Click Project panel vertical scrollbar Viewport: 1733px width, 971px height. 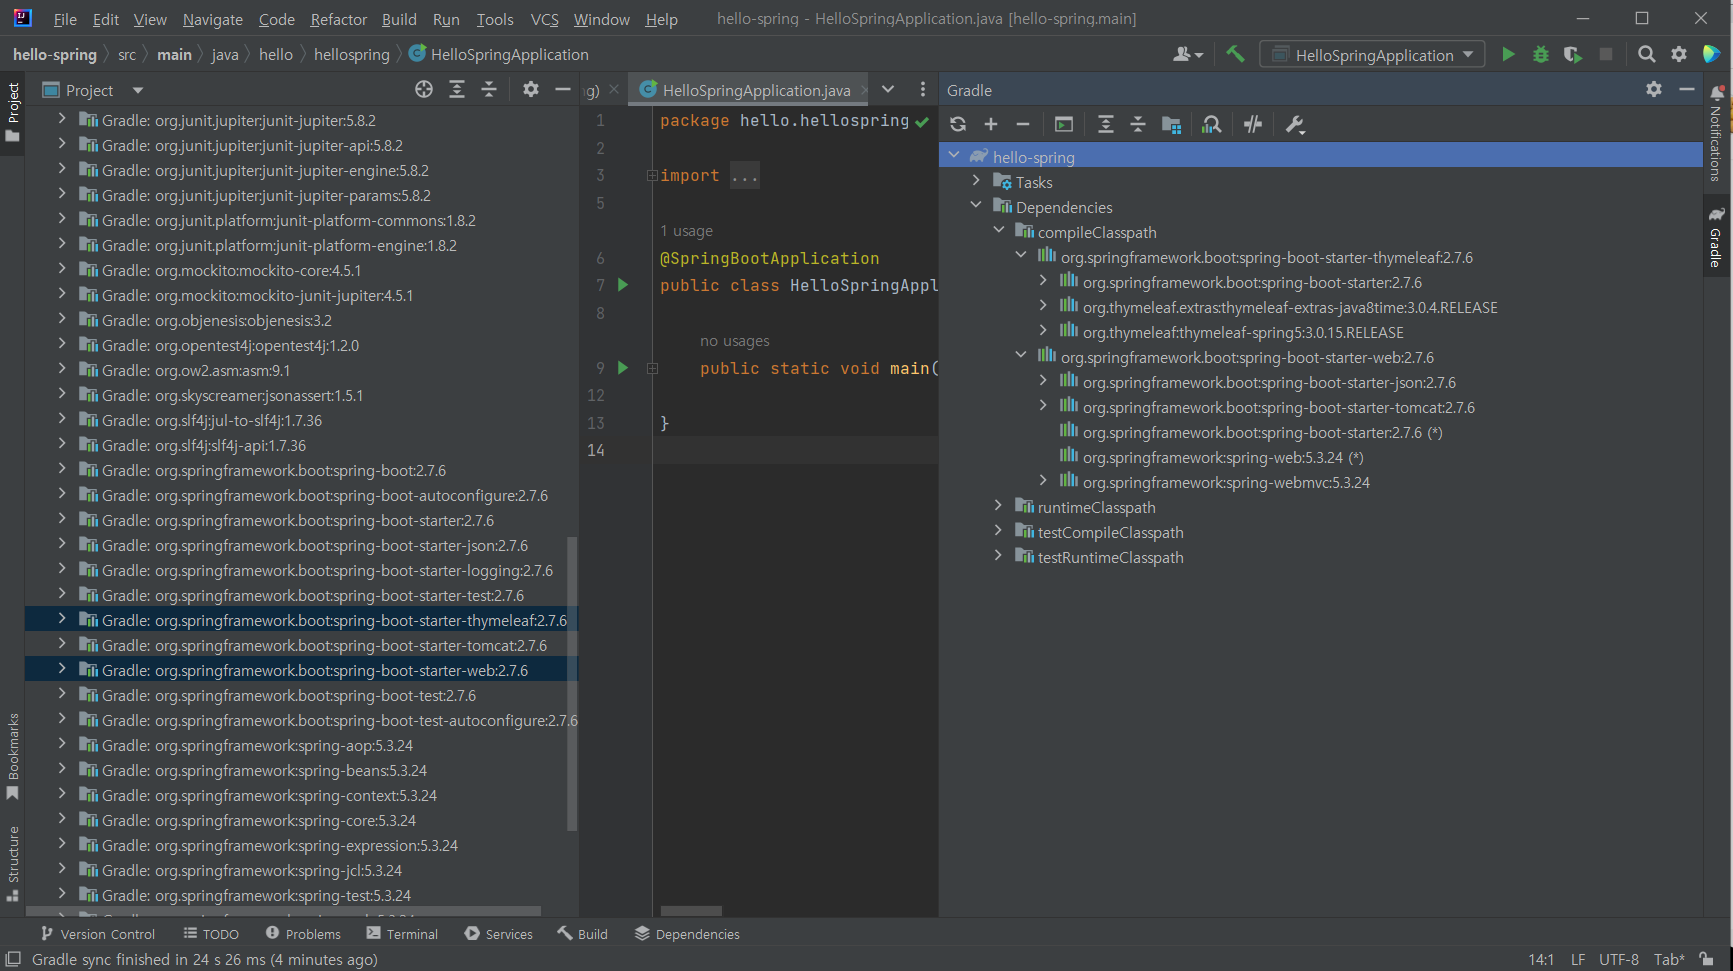click(x=573, y=683)
